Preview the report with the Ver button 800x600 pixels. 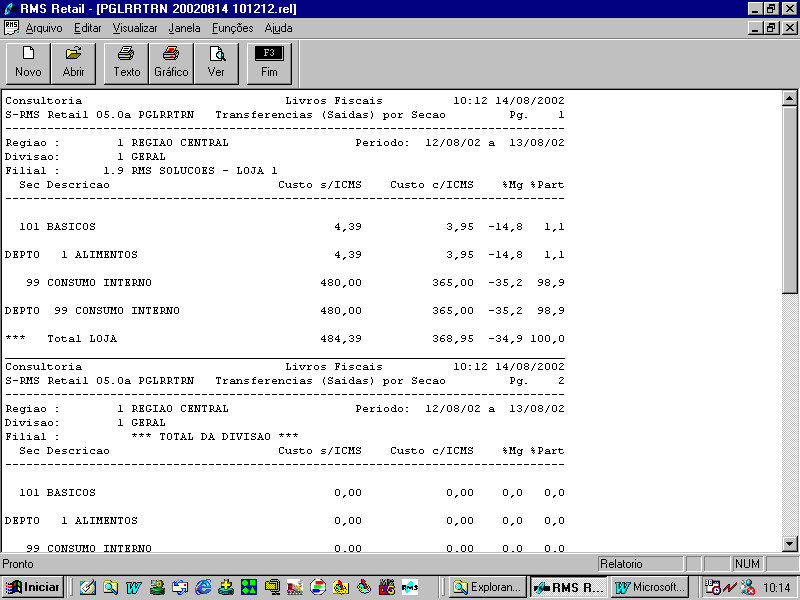pyautogui.click(x=216, y=64)
